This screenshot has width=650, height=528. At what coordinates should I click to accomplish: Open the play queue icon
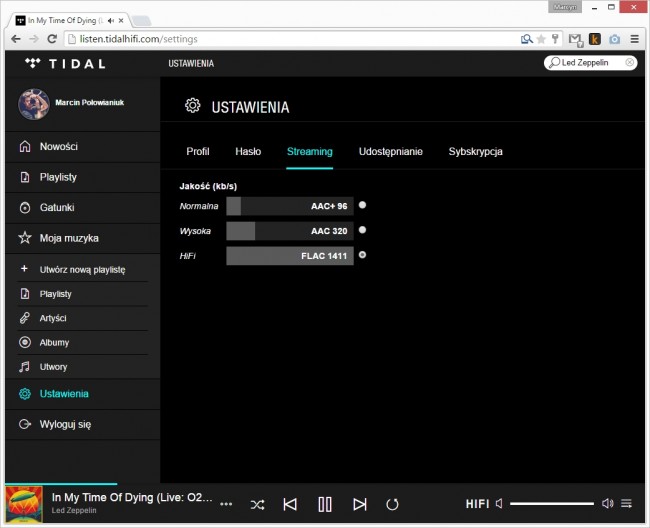626,504
